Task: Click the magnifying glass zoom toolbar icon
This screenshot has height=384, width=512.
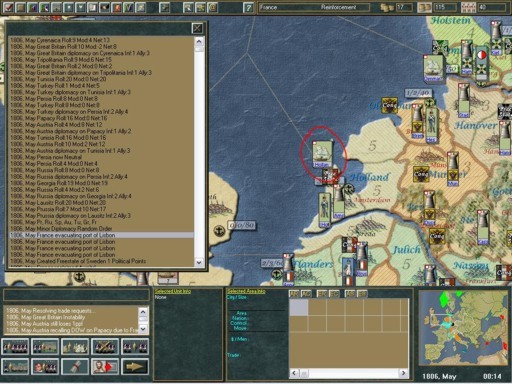Action: [188, 7]
